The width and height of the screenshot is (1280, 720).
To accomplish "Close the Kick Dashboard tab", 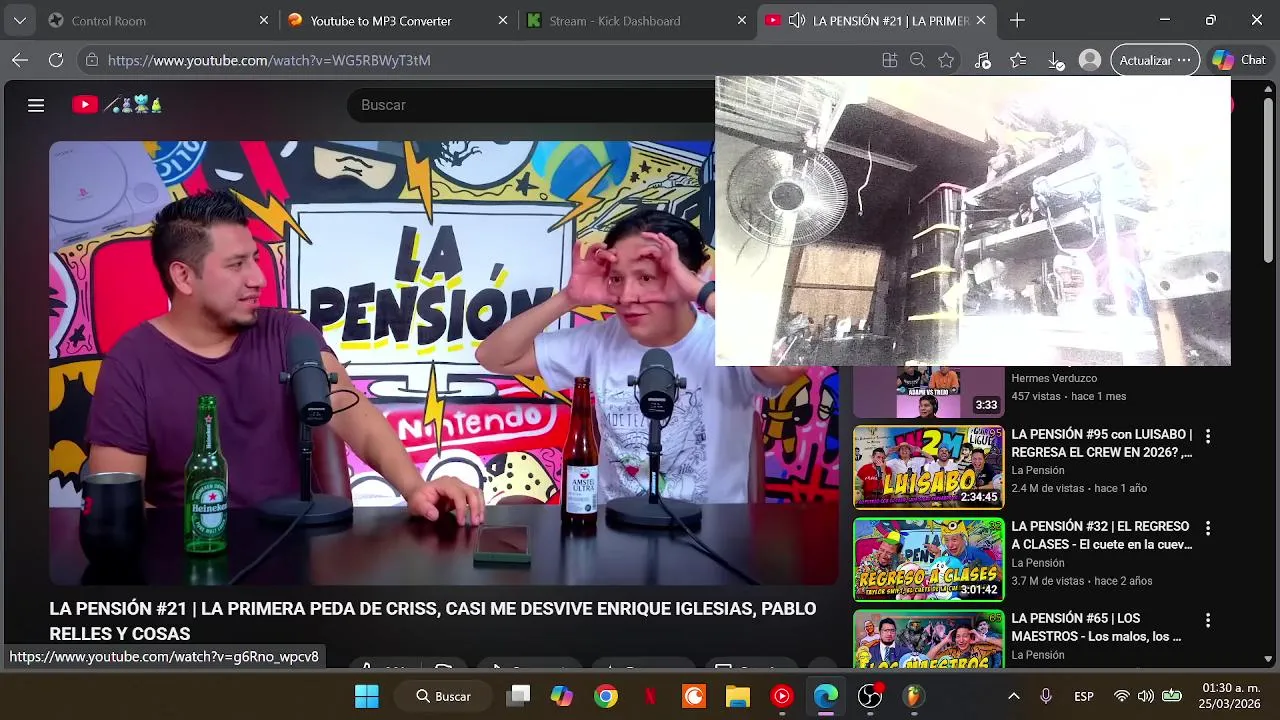I will click(742, 20).
